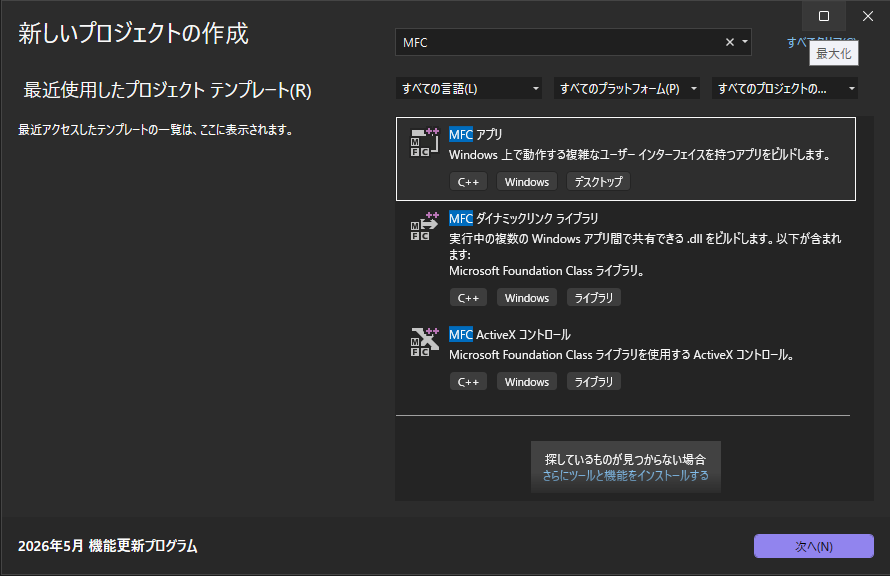Click ライブラリ tag under MFC ダイナミックリンク ライブラリ
The image size is (890, 576).
click(x=594, y=297)
